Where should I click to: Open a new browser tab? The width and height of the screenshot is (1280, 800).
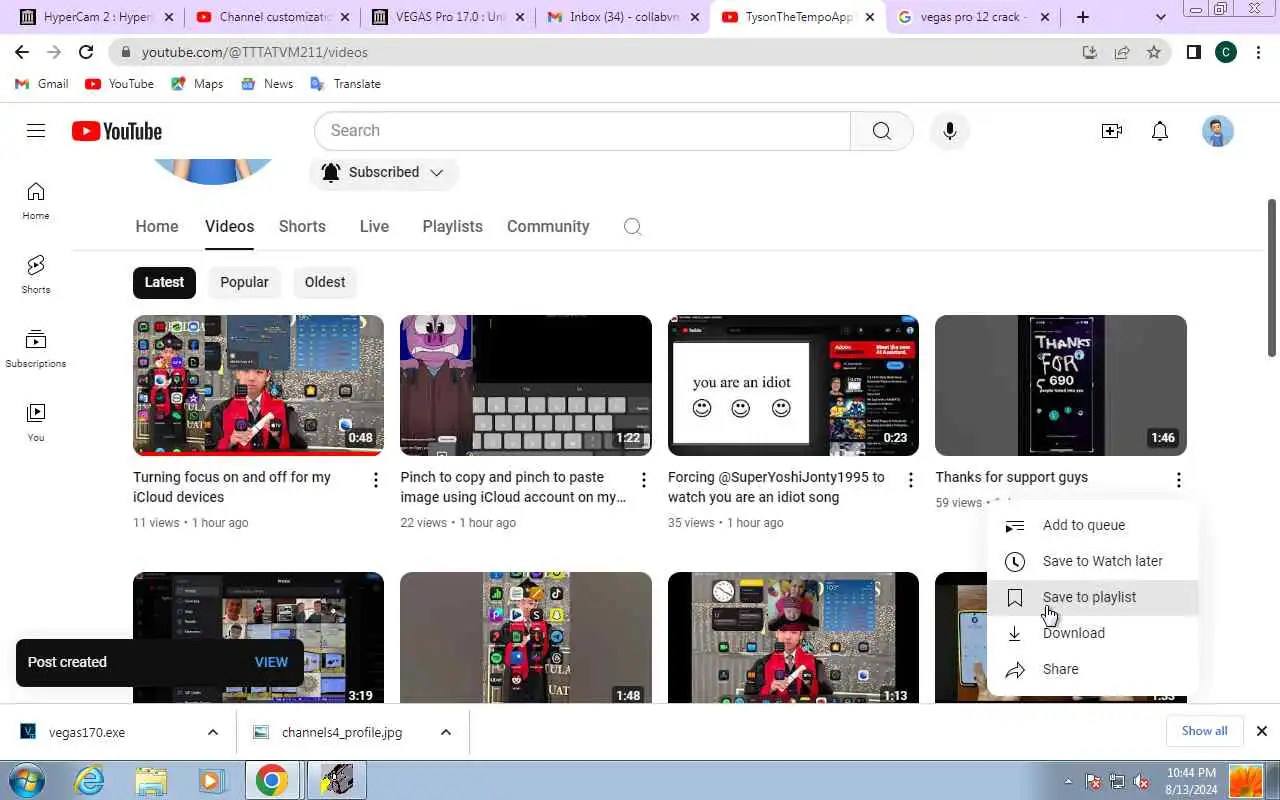[1083, 17]
